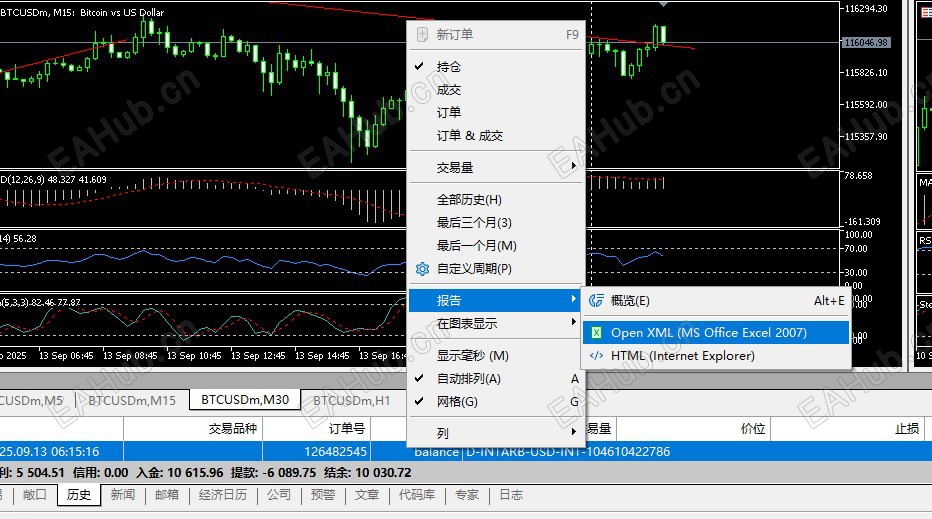Select Open XML (MS Office Excel 2007) report

point(716,332)
